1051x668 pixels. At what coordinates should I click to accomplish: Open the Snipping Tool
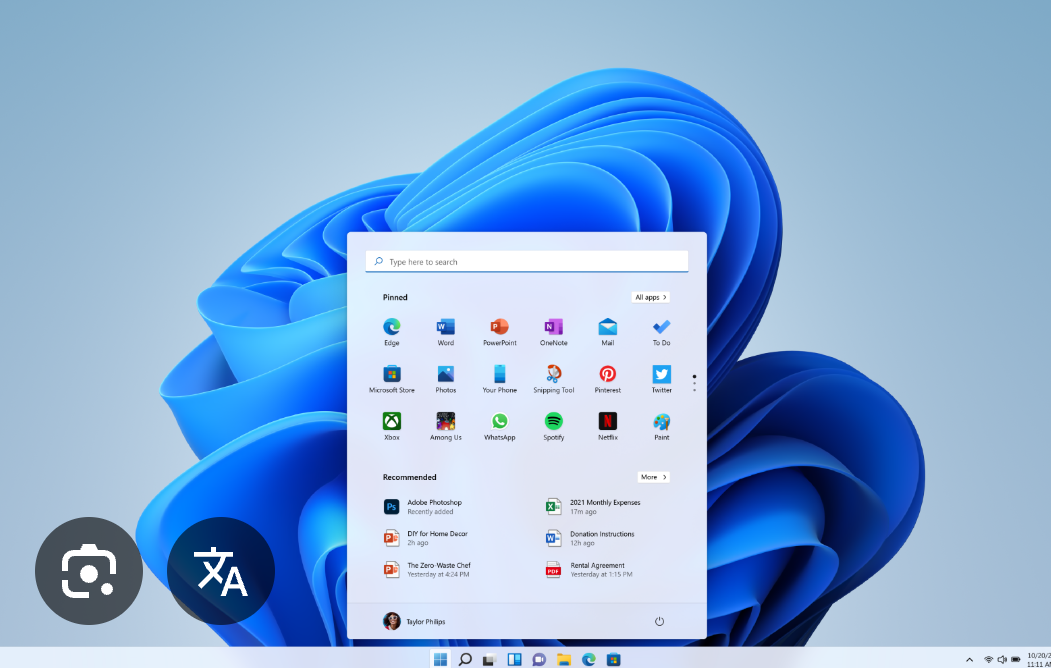click(553, 378)
